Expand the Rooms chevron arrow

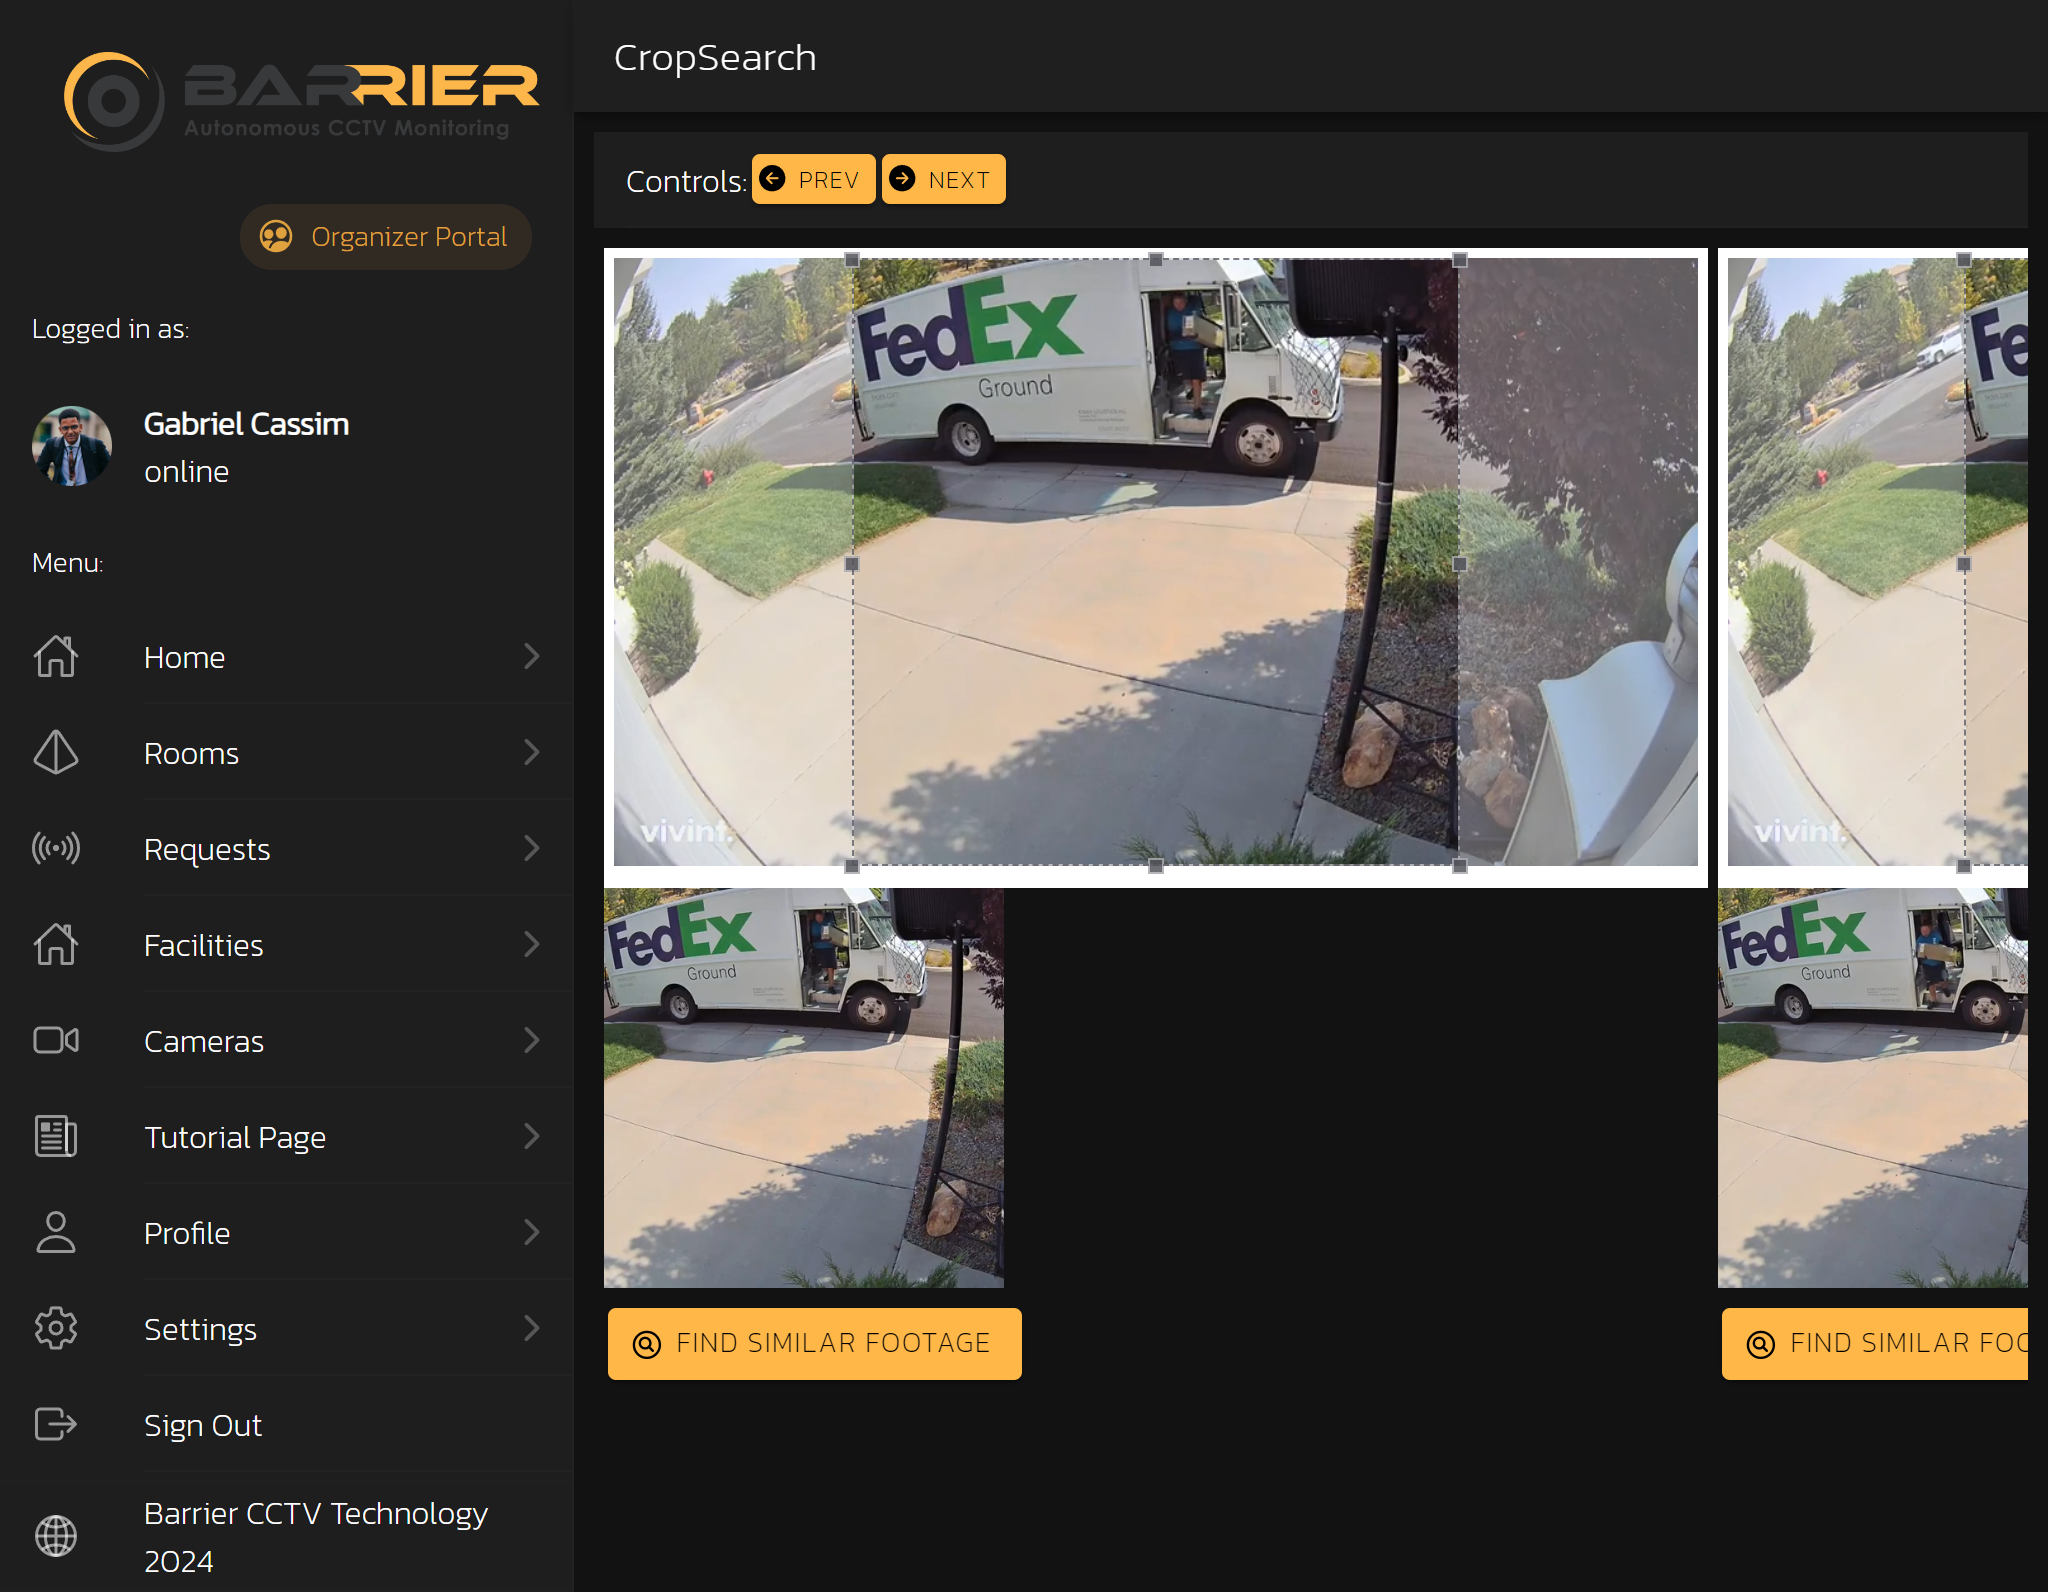click(531, 752)
